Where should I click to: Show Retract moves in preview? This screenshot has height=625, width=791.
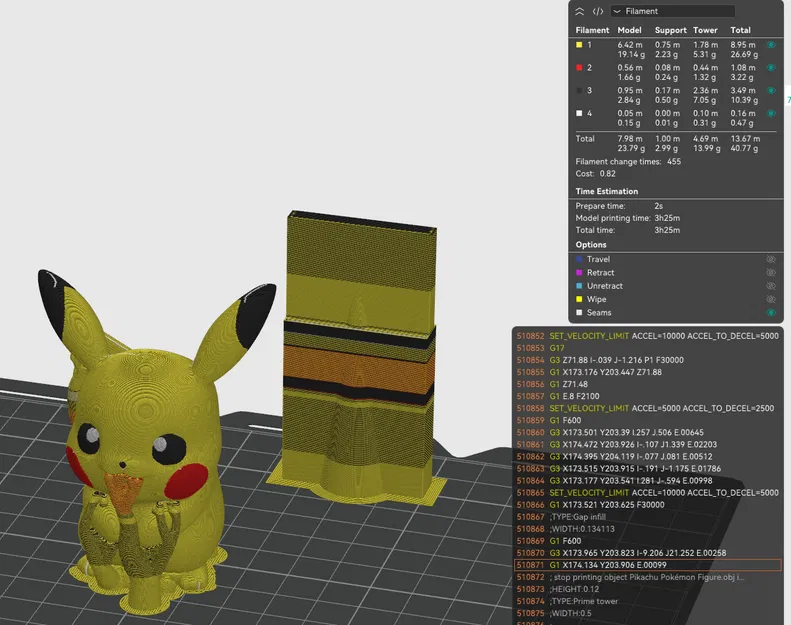771,272
